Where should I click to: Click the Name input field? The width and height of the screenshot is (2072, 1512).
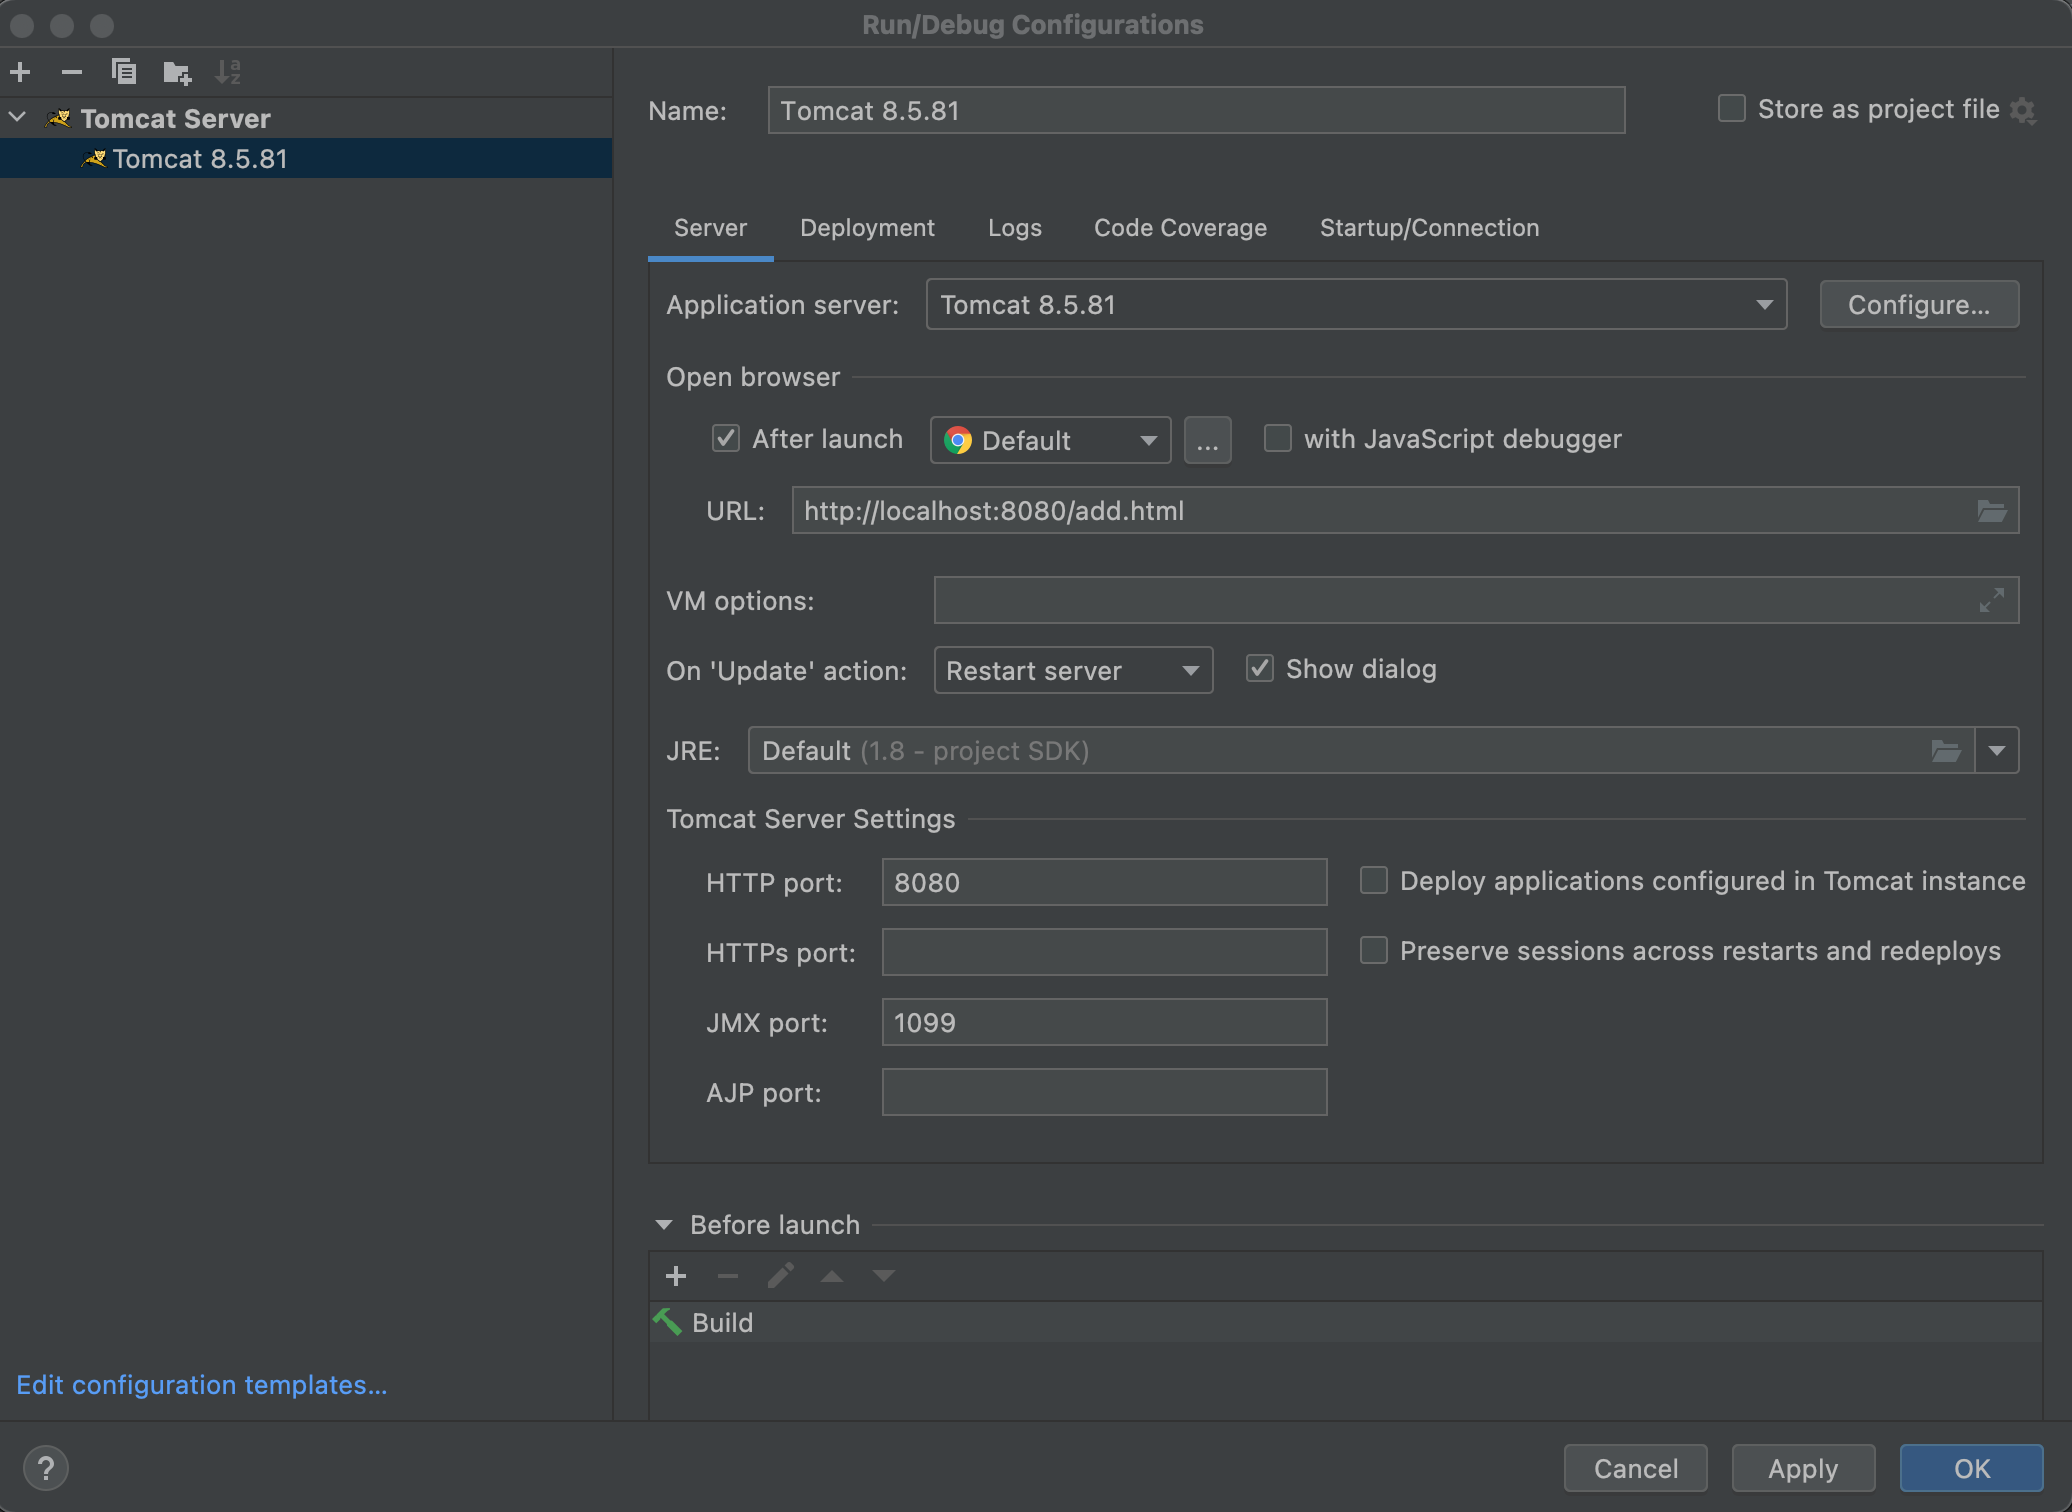[x=1196, y=110]
